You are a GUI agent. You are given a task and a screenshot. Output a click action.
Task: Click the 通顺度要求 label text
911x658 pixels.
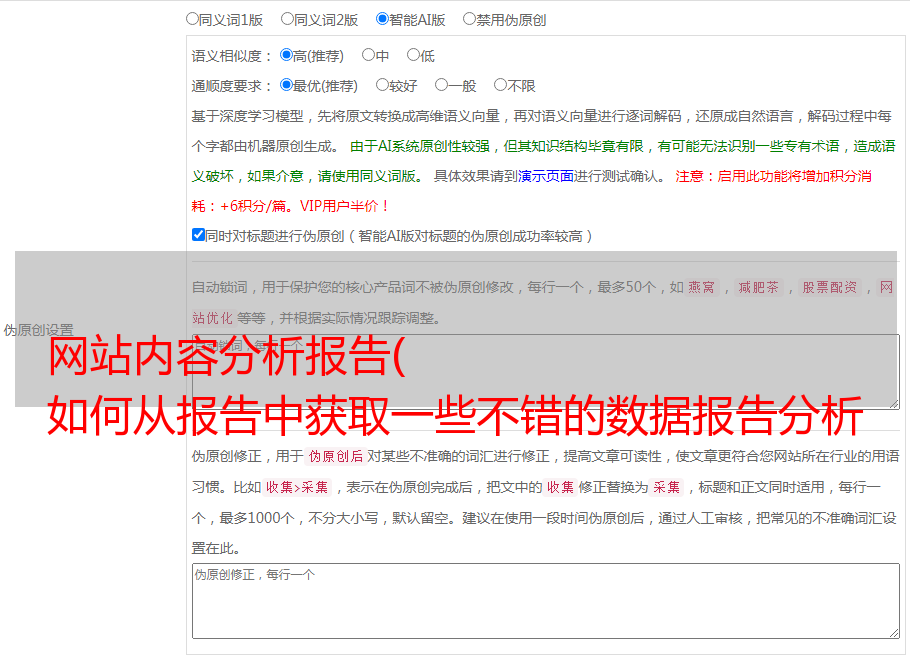231,87
